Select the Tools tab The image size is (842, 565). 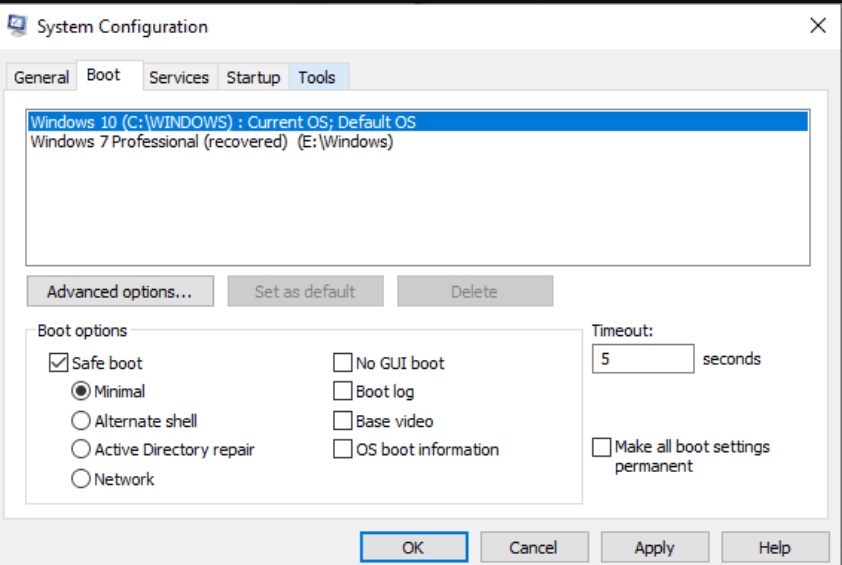coord(317,77)
